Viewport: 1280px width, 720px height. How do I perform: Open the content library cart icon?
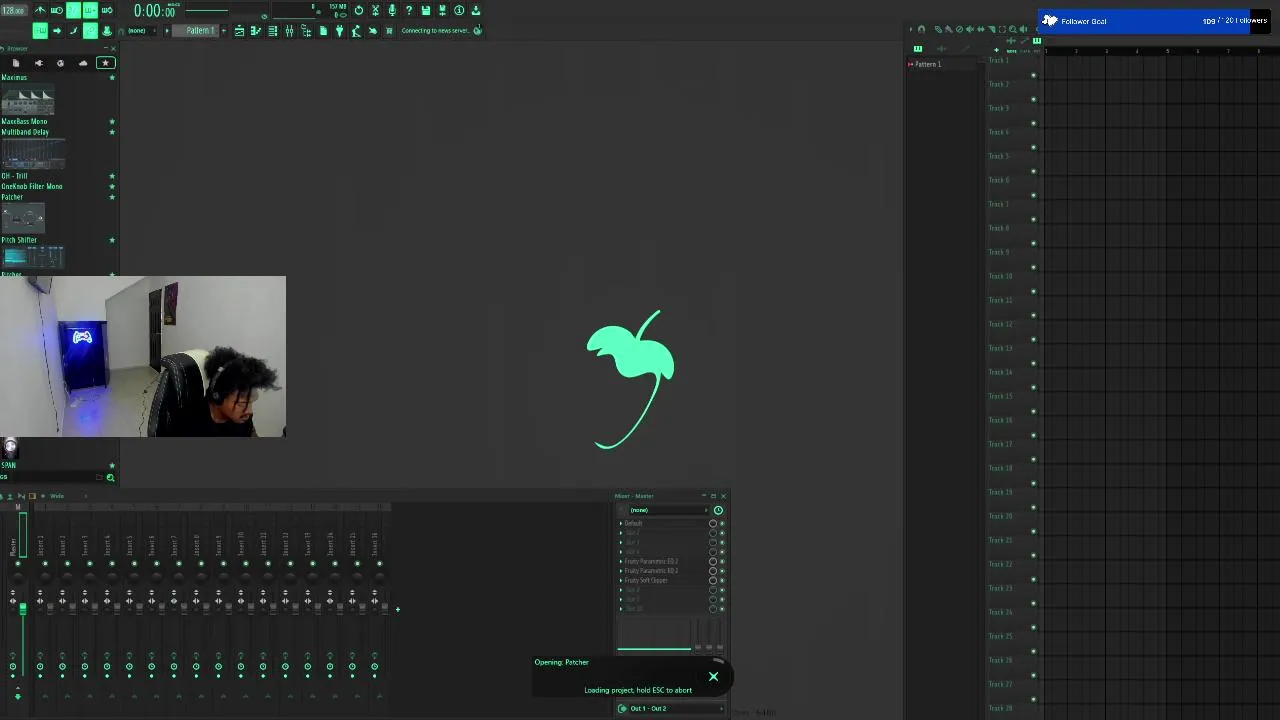pos(389,31)
